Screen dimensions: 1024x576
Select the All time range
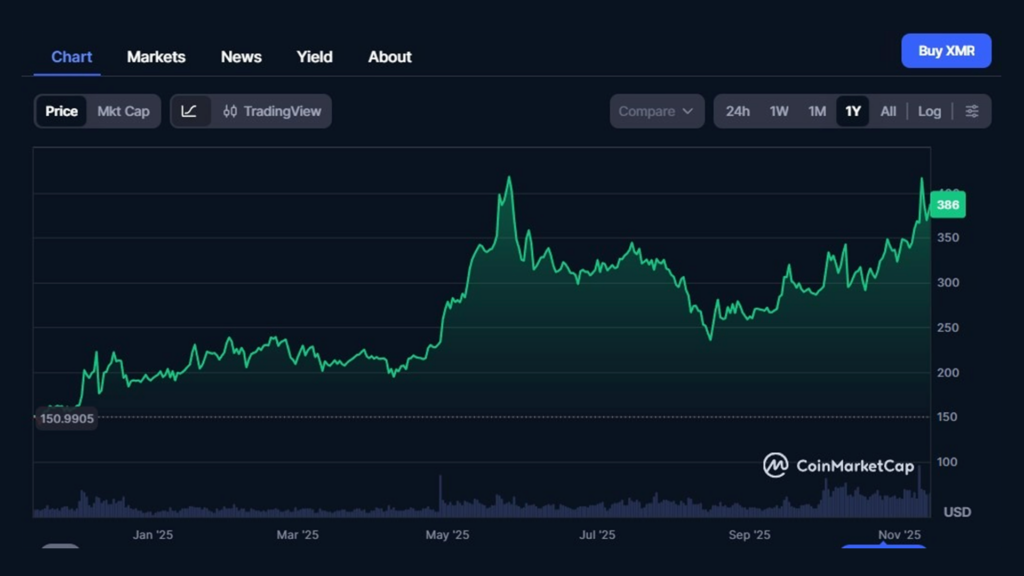888,111
